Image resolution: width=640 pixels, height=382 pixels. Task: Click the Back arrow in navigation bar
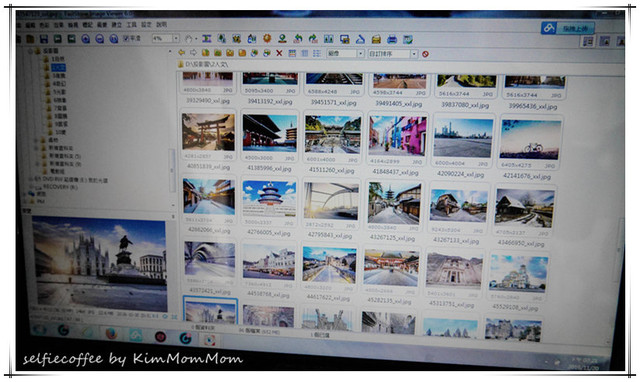click(182, 53)
